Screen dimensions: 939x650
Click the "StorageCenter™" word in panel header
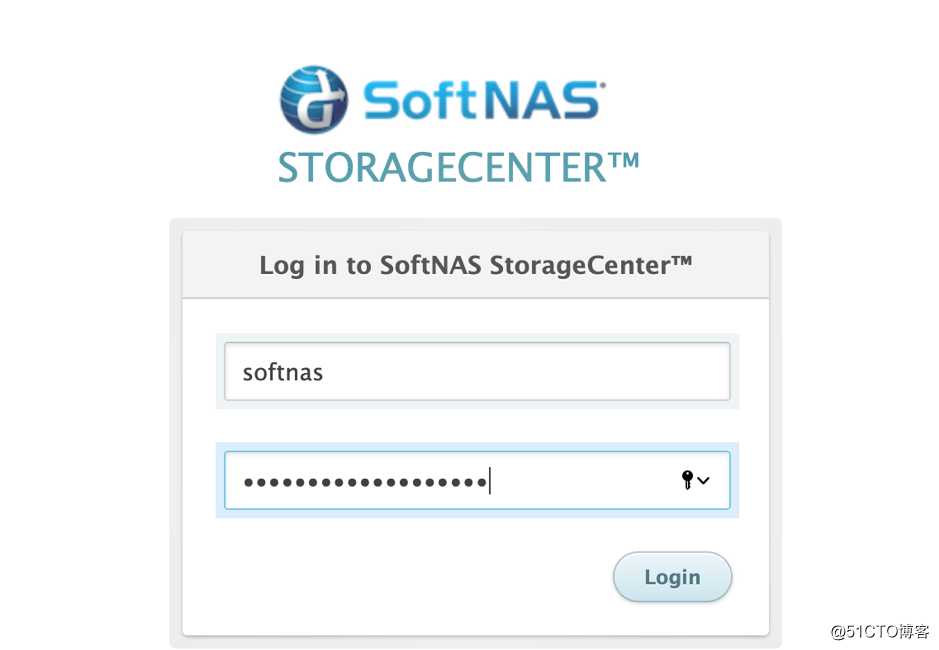click(x=591, y=265)
